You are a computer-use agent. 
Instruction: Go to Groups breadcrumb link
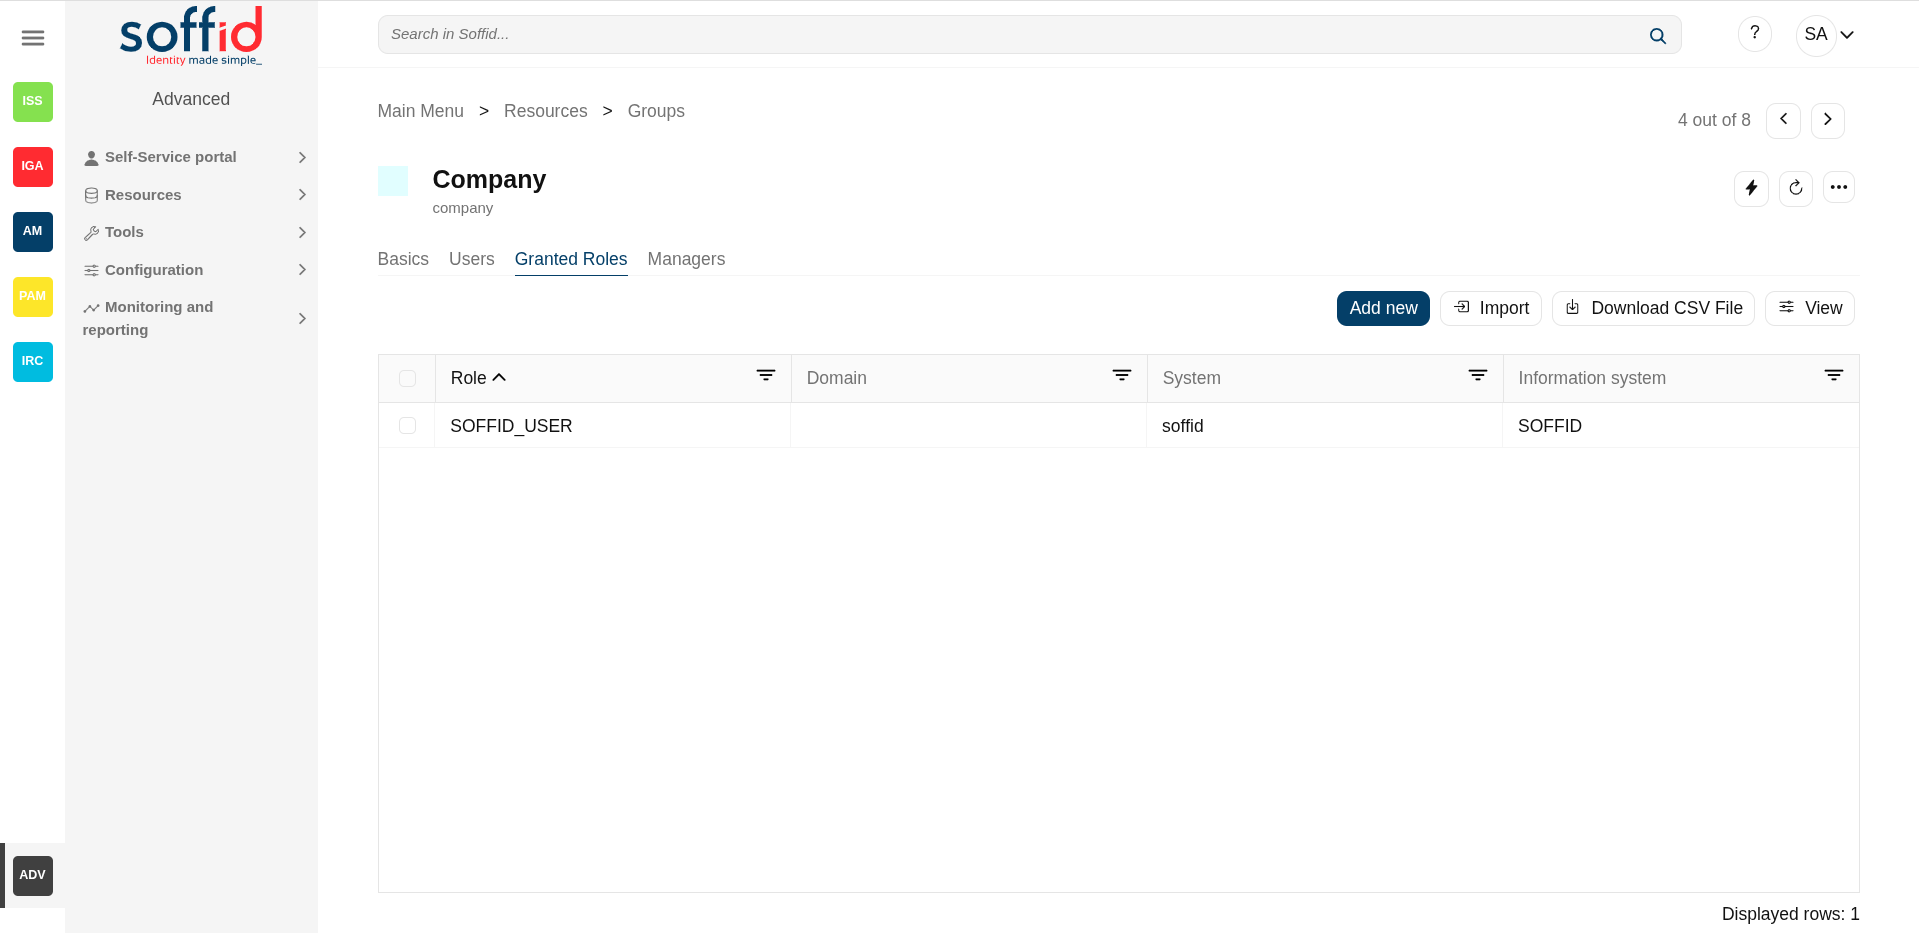(656, 111)
